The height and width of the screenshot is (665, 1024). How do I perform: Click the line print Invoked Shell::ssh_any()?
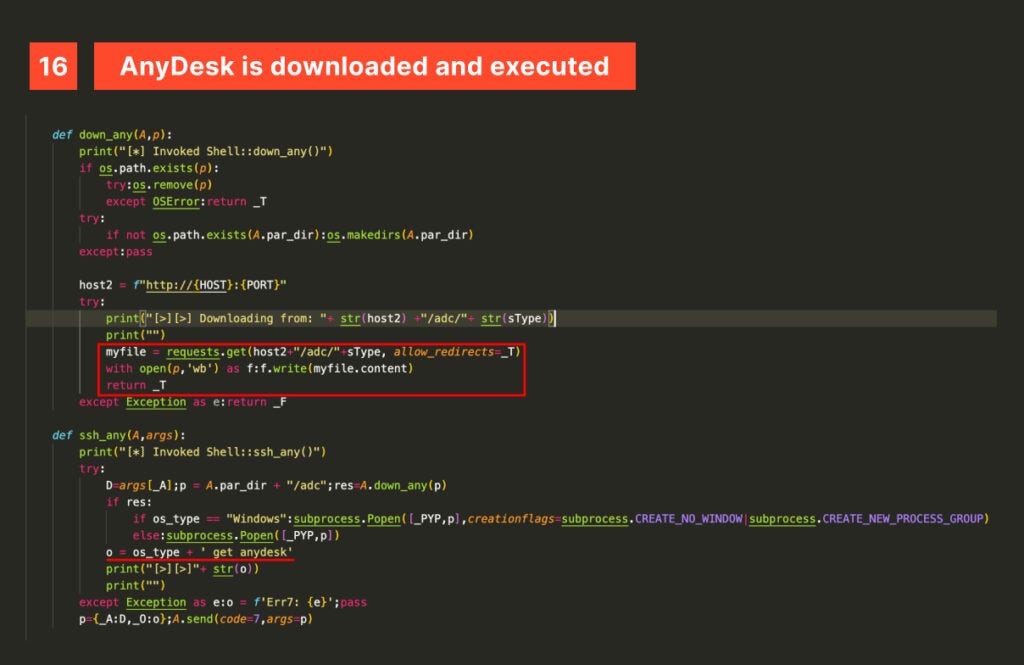tap(202, 452)
